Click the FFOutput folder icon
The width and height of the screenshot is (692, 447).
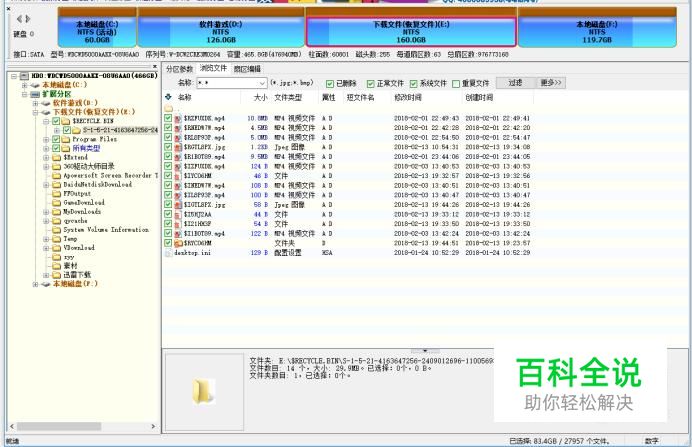coord(56,194)
